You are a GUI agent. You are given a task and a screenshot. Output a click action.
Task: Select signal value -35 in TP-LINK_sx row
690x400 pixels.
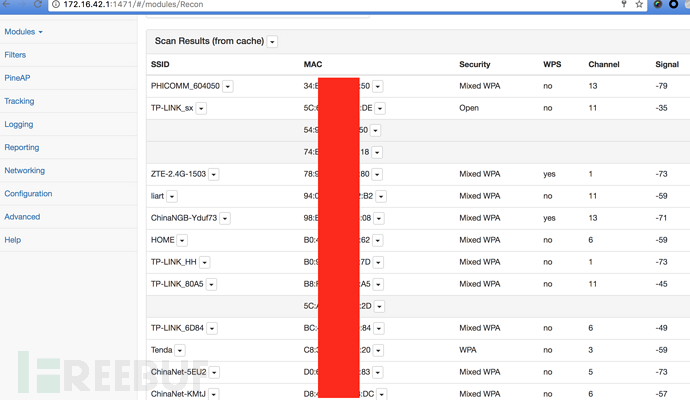point(661,108)
